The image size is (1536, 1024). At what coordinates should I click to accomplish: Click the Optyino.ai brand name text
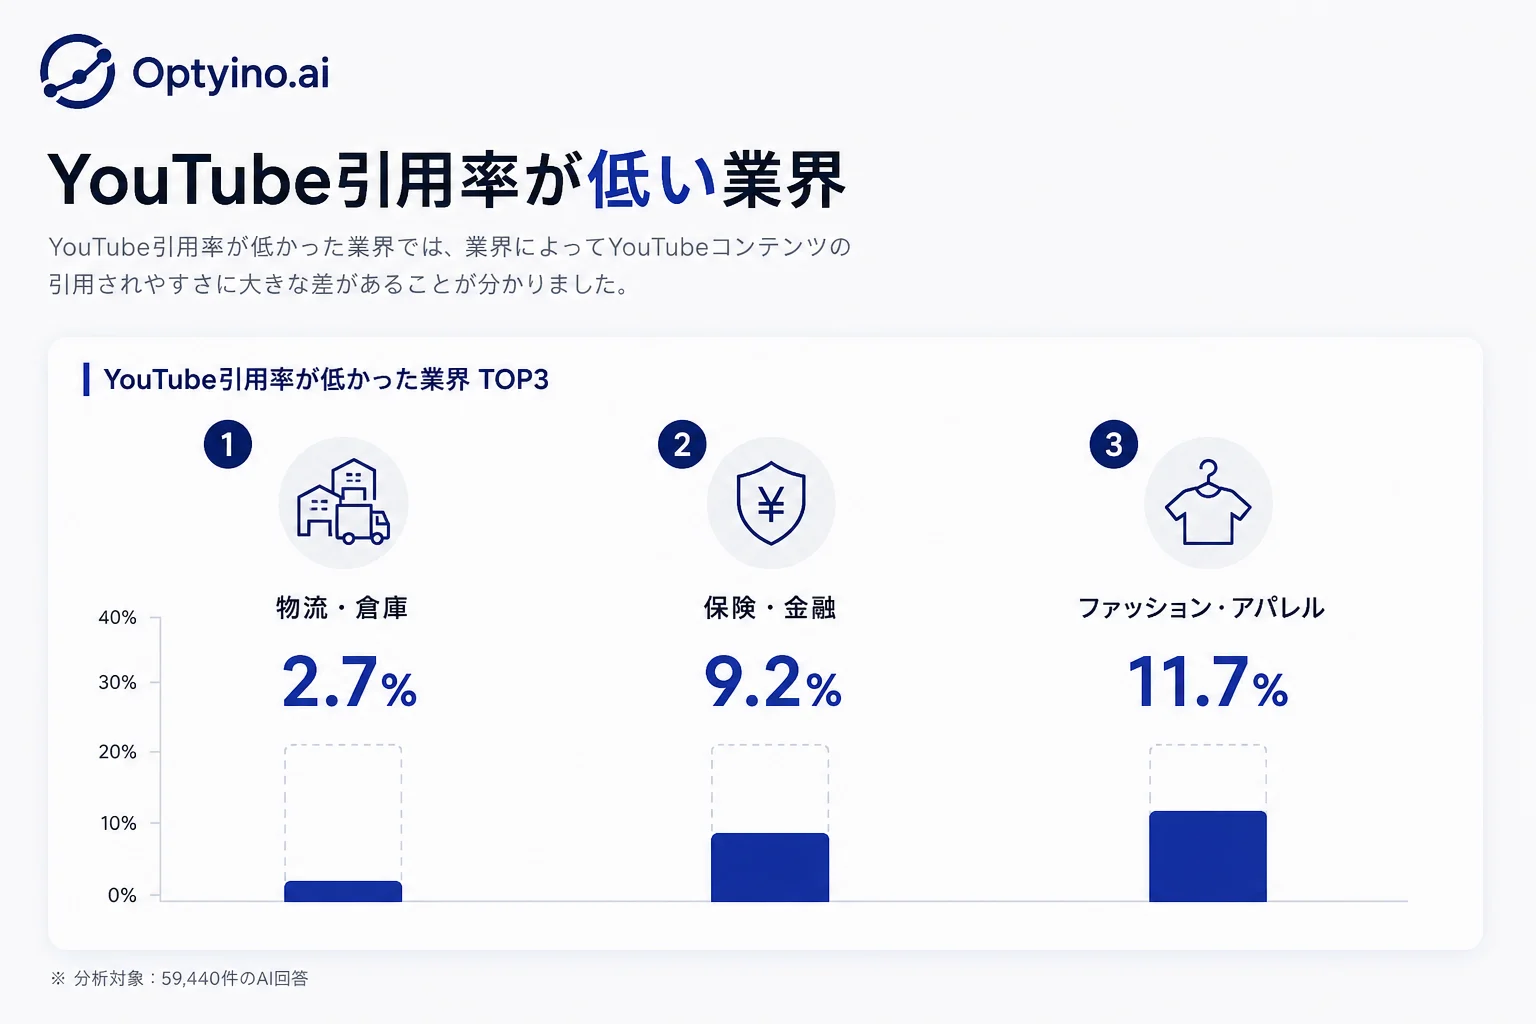(x=231, y=74)
